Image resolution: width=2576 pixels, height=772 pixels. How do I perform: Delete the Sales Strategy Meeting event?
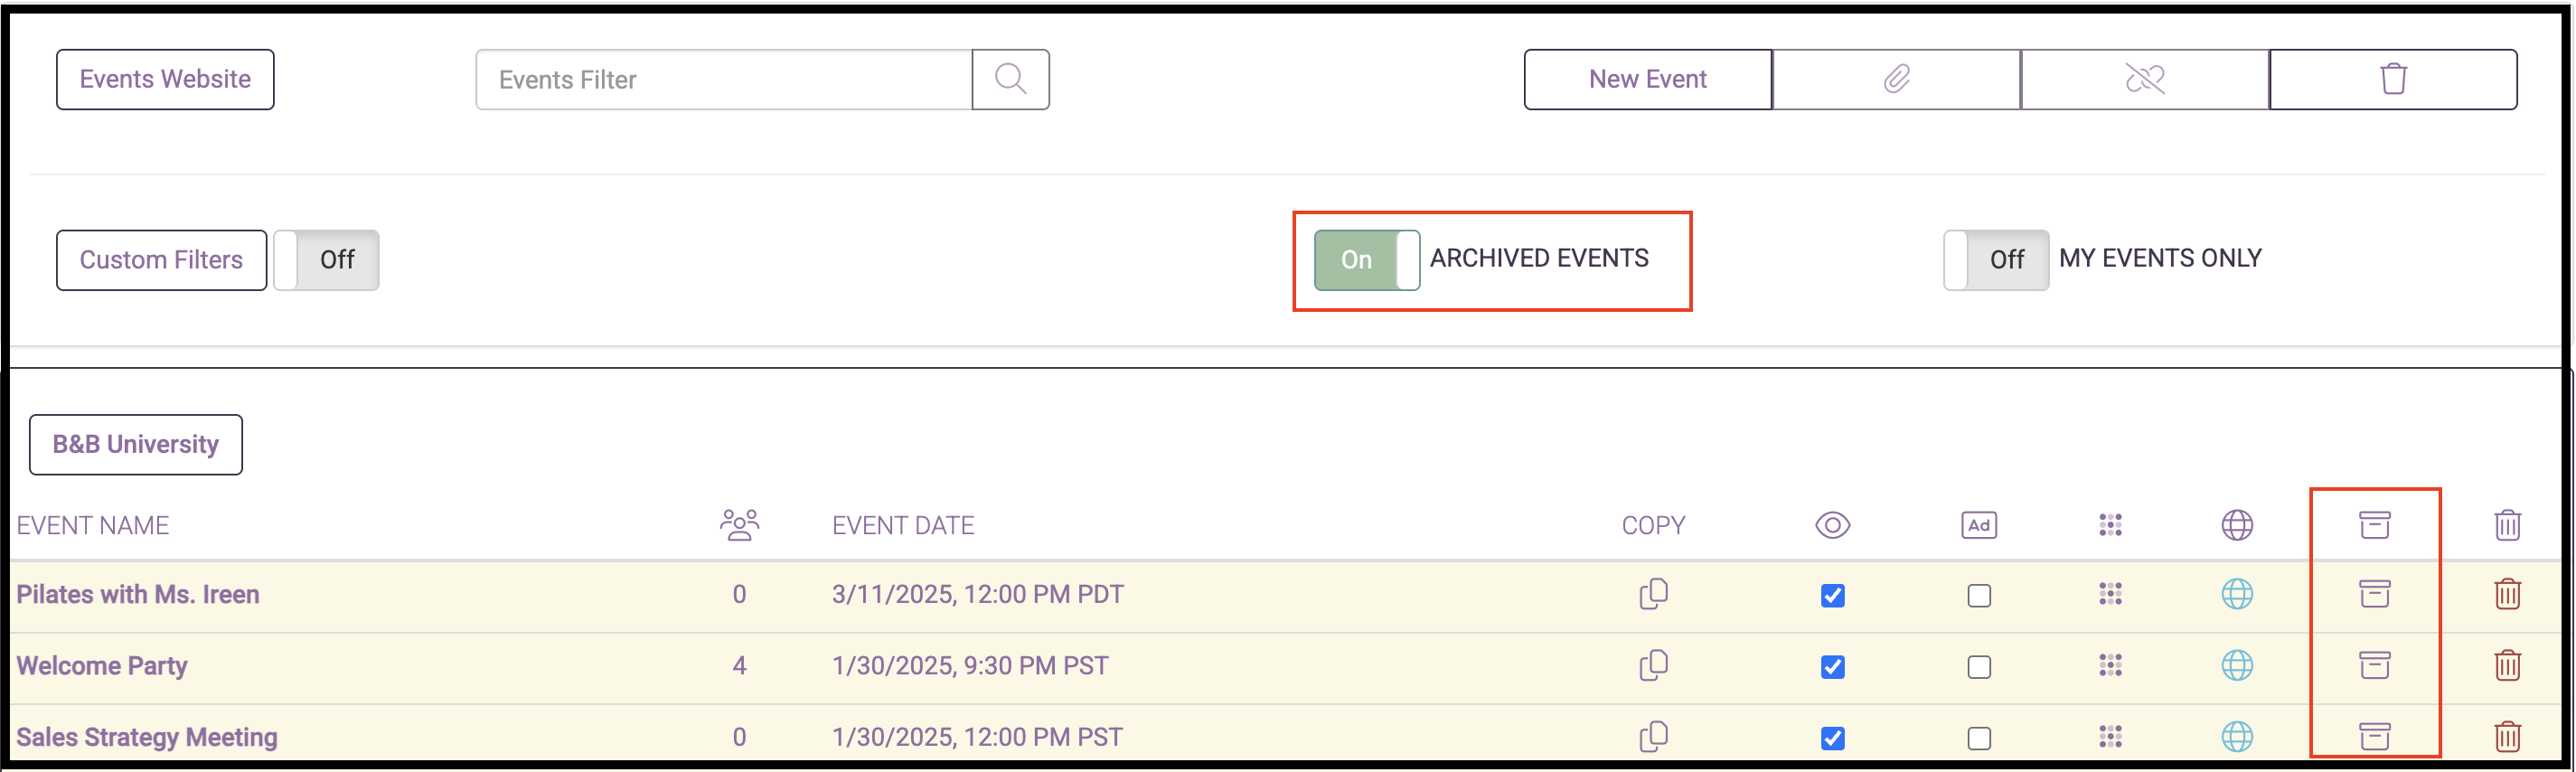pos(2507,737)
